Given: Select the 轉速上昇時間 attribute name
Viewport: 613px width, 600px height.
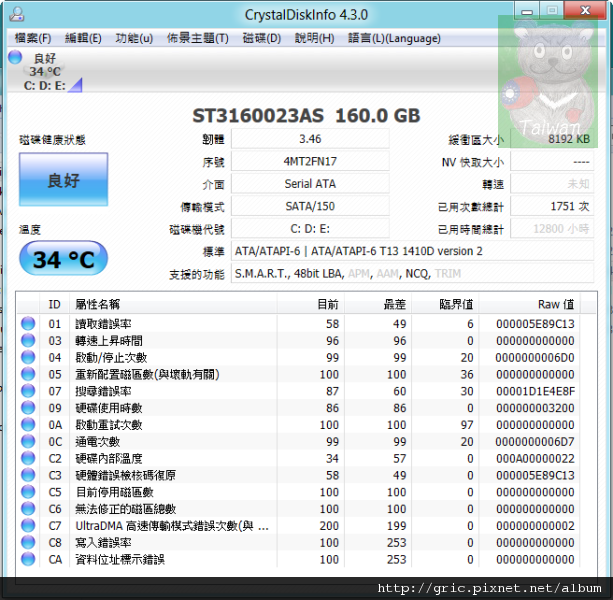Looking at the screenshot, I should pos(109,341).
